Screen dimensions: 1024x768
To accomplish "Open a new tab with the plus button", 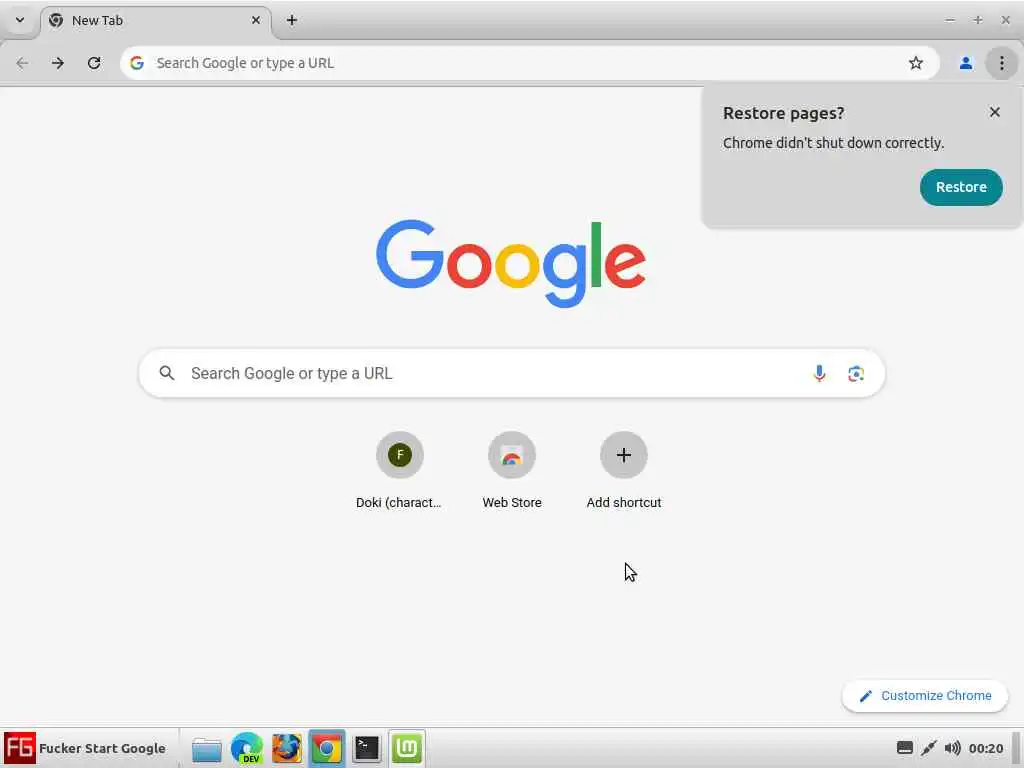I will click(292, 20).
